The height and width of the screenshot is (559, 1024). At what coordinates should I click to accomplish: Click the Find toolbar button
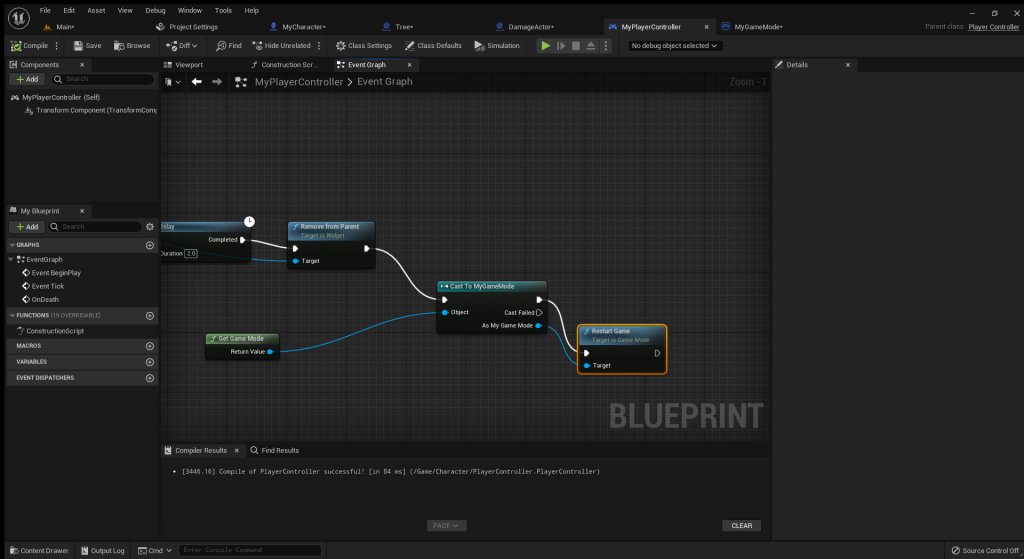click(x=229, y=46)
